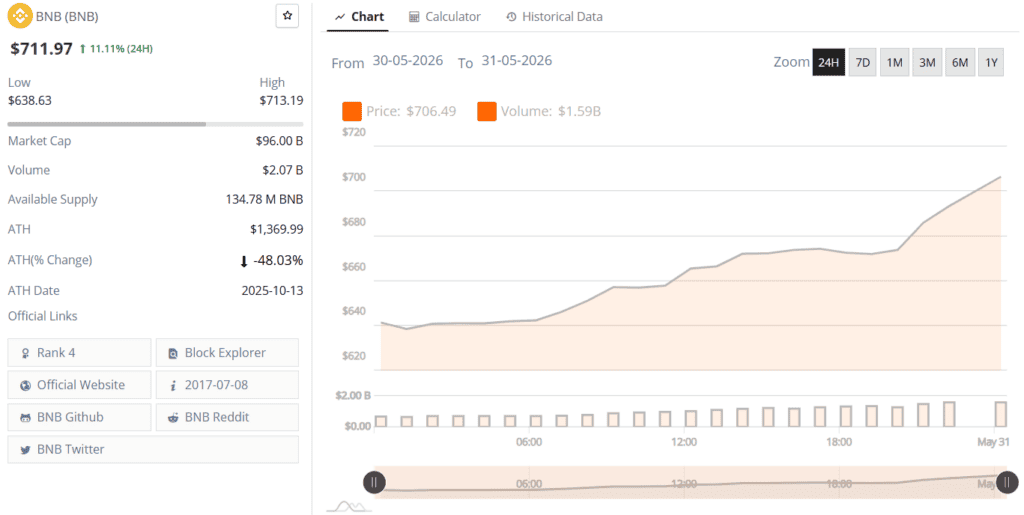This screenshot has width=1024, height=515.
Task: Click the BNB Twitter bird icon
Action: point(25,450)
